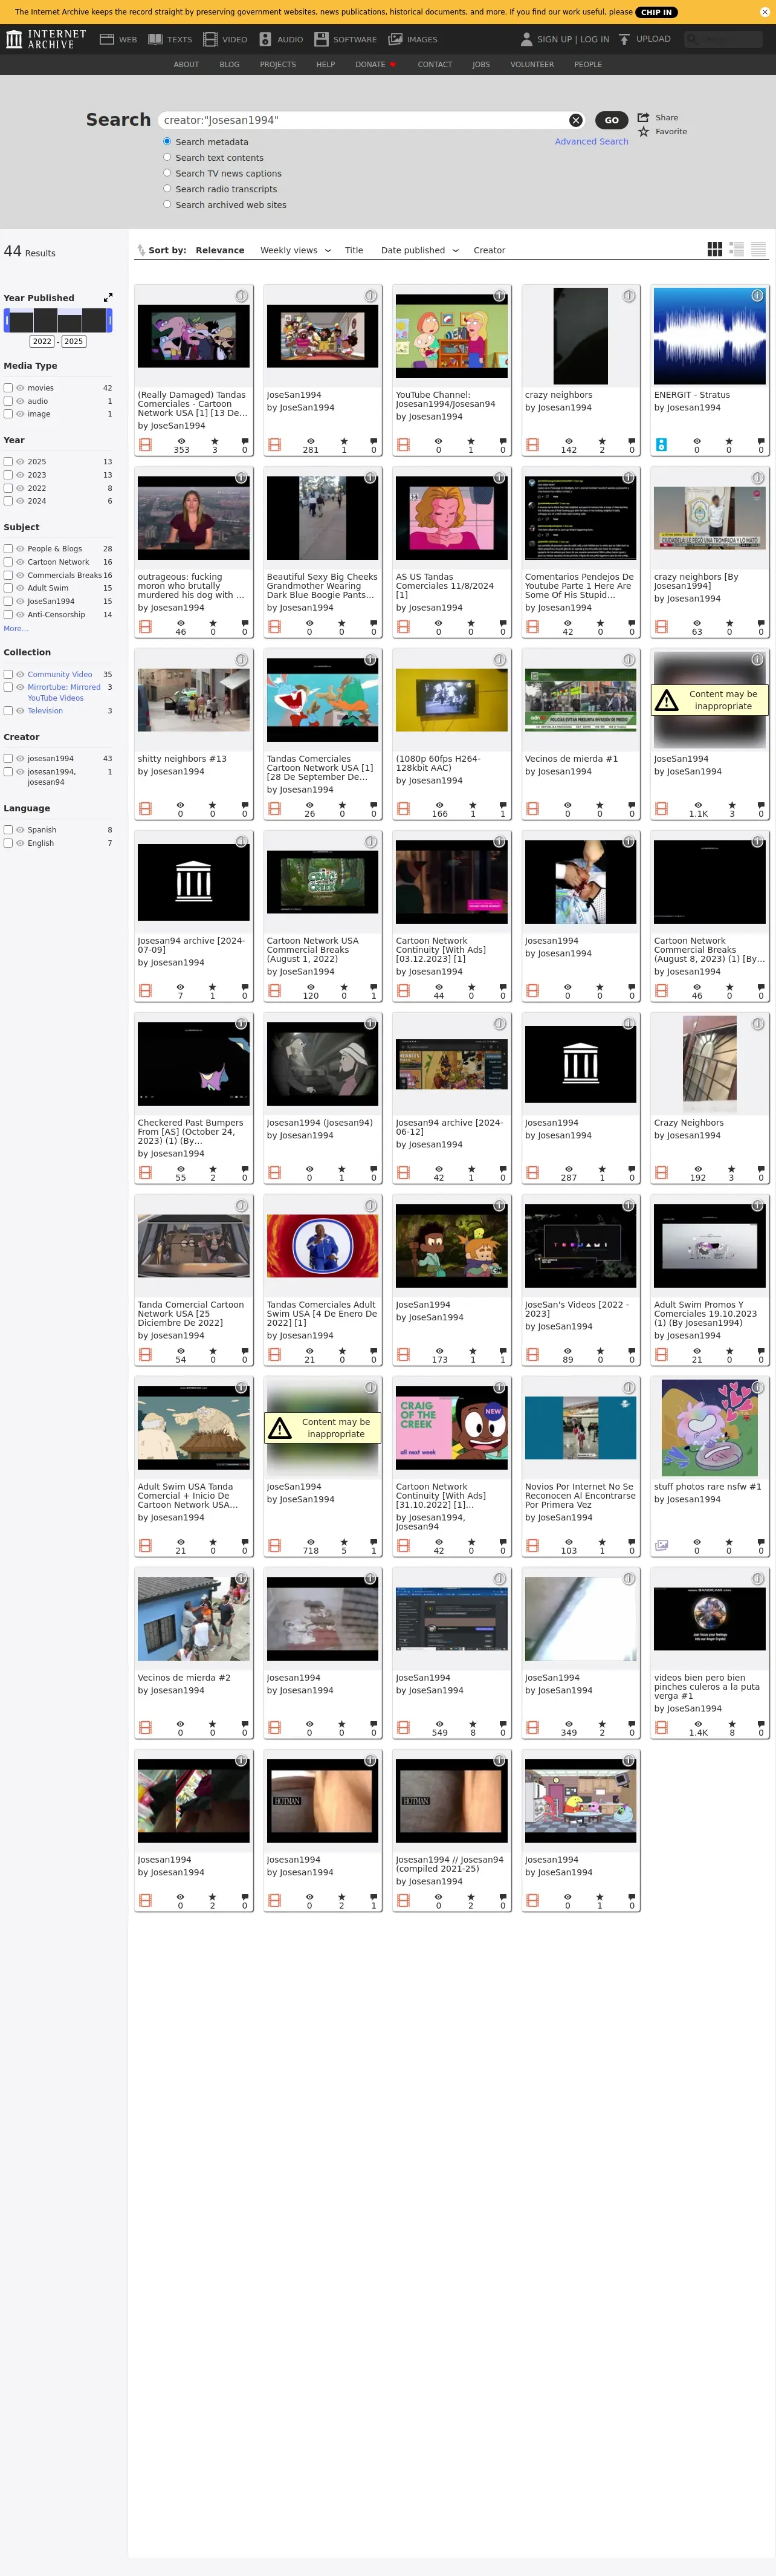Select the Search metadata radio option
This screenshot has width=776, height=2576.
[x=167, y=141]
